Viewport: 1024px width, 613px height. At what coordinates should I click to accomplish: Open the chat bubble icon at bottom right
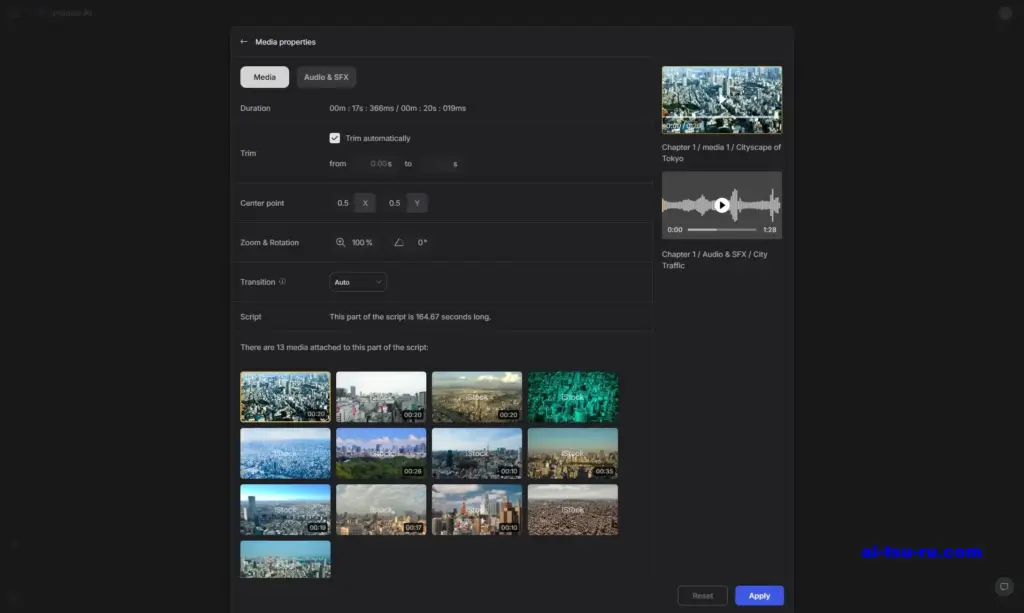(1004, 586)
